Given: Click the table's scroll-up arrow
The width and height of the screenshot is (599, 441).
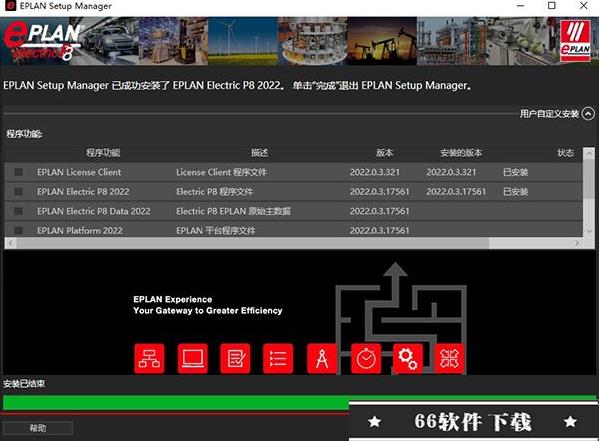Looking at the screenshot, I should pyautogui.click(x=589, y=153).
